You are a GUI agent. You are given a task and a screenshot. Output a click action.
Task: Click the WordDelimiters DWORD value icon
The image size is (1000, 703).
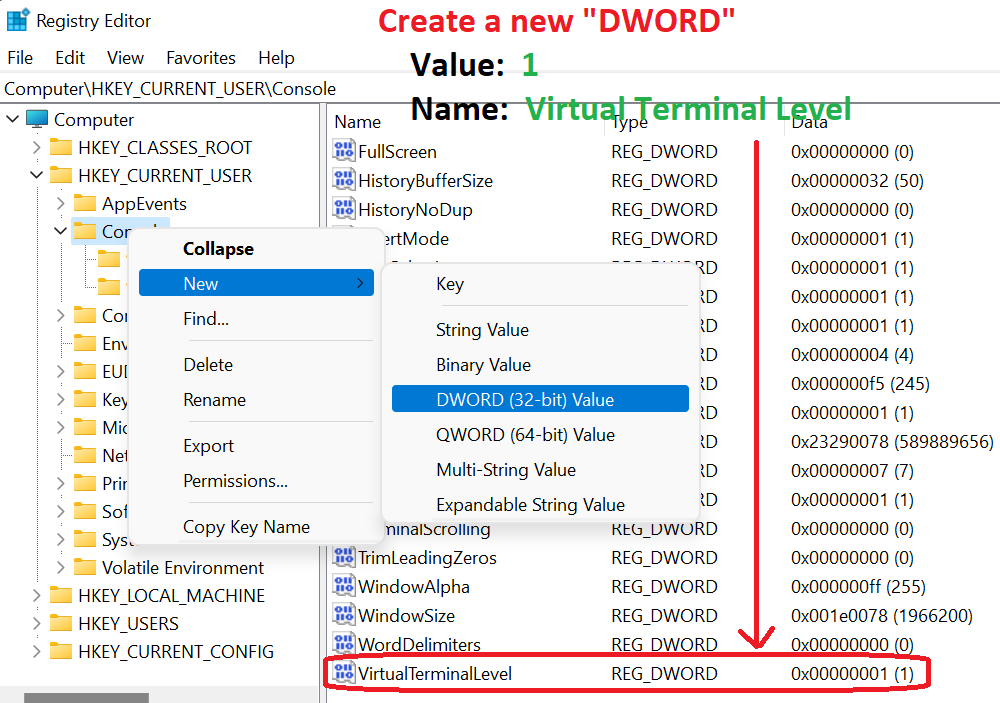pos(344,644)
